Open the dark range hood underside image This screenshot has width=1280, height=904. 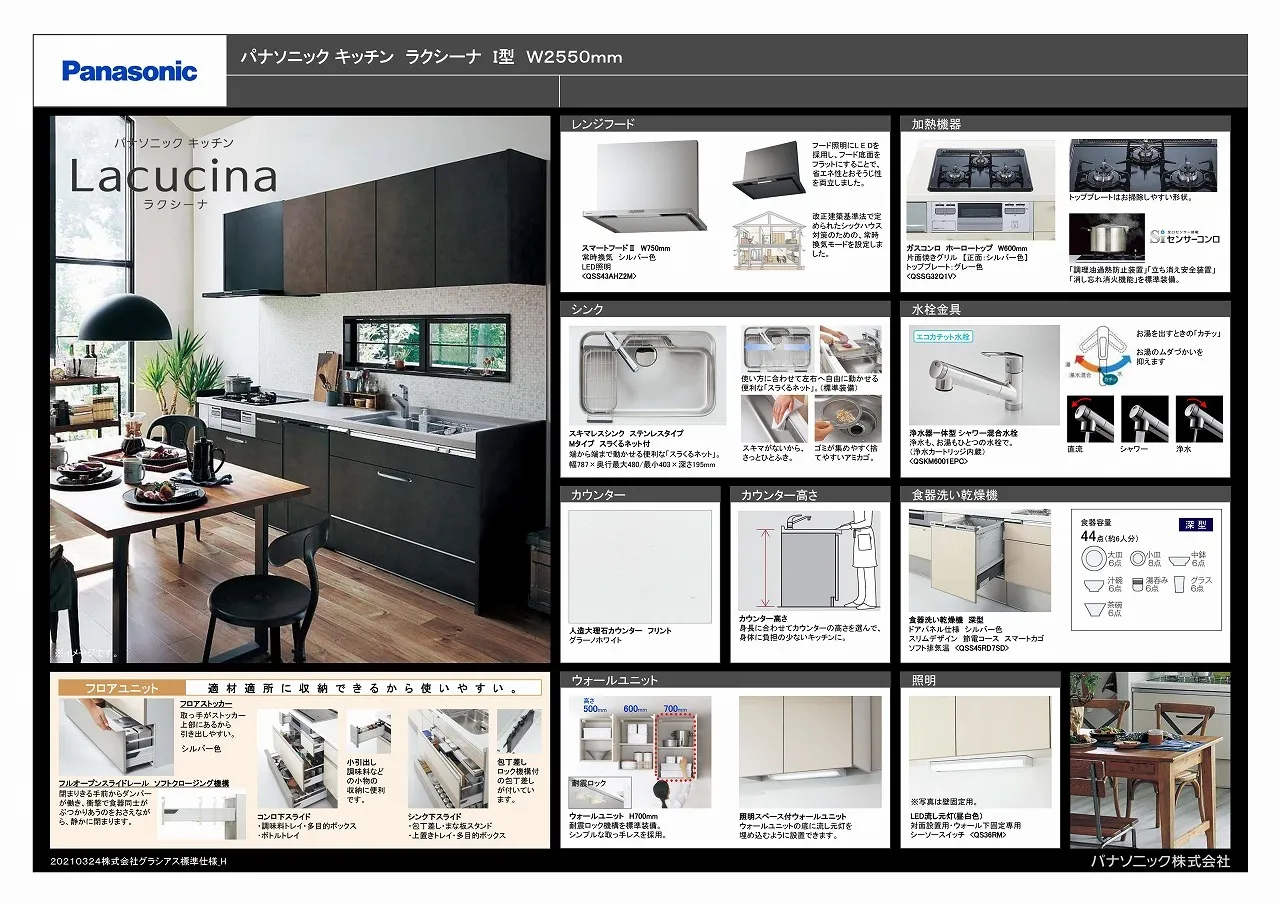(x=768, y=171)
